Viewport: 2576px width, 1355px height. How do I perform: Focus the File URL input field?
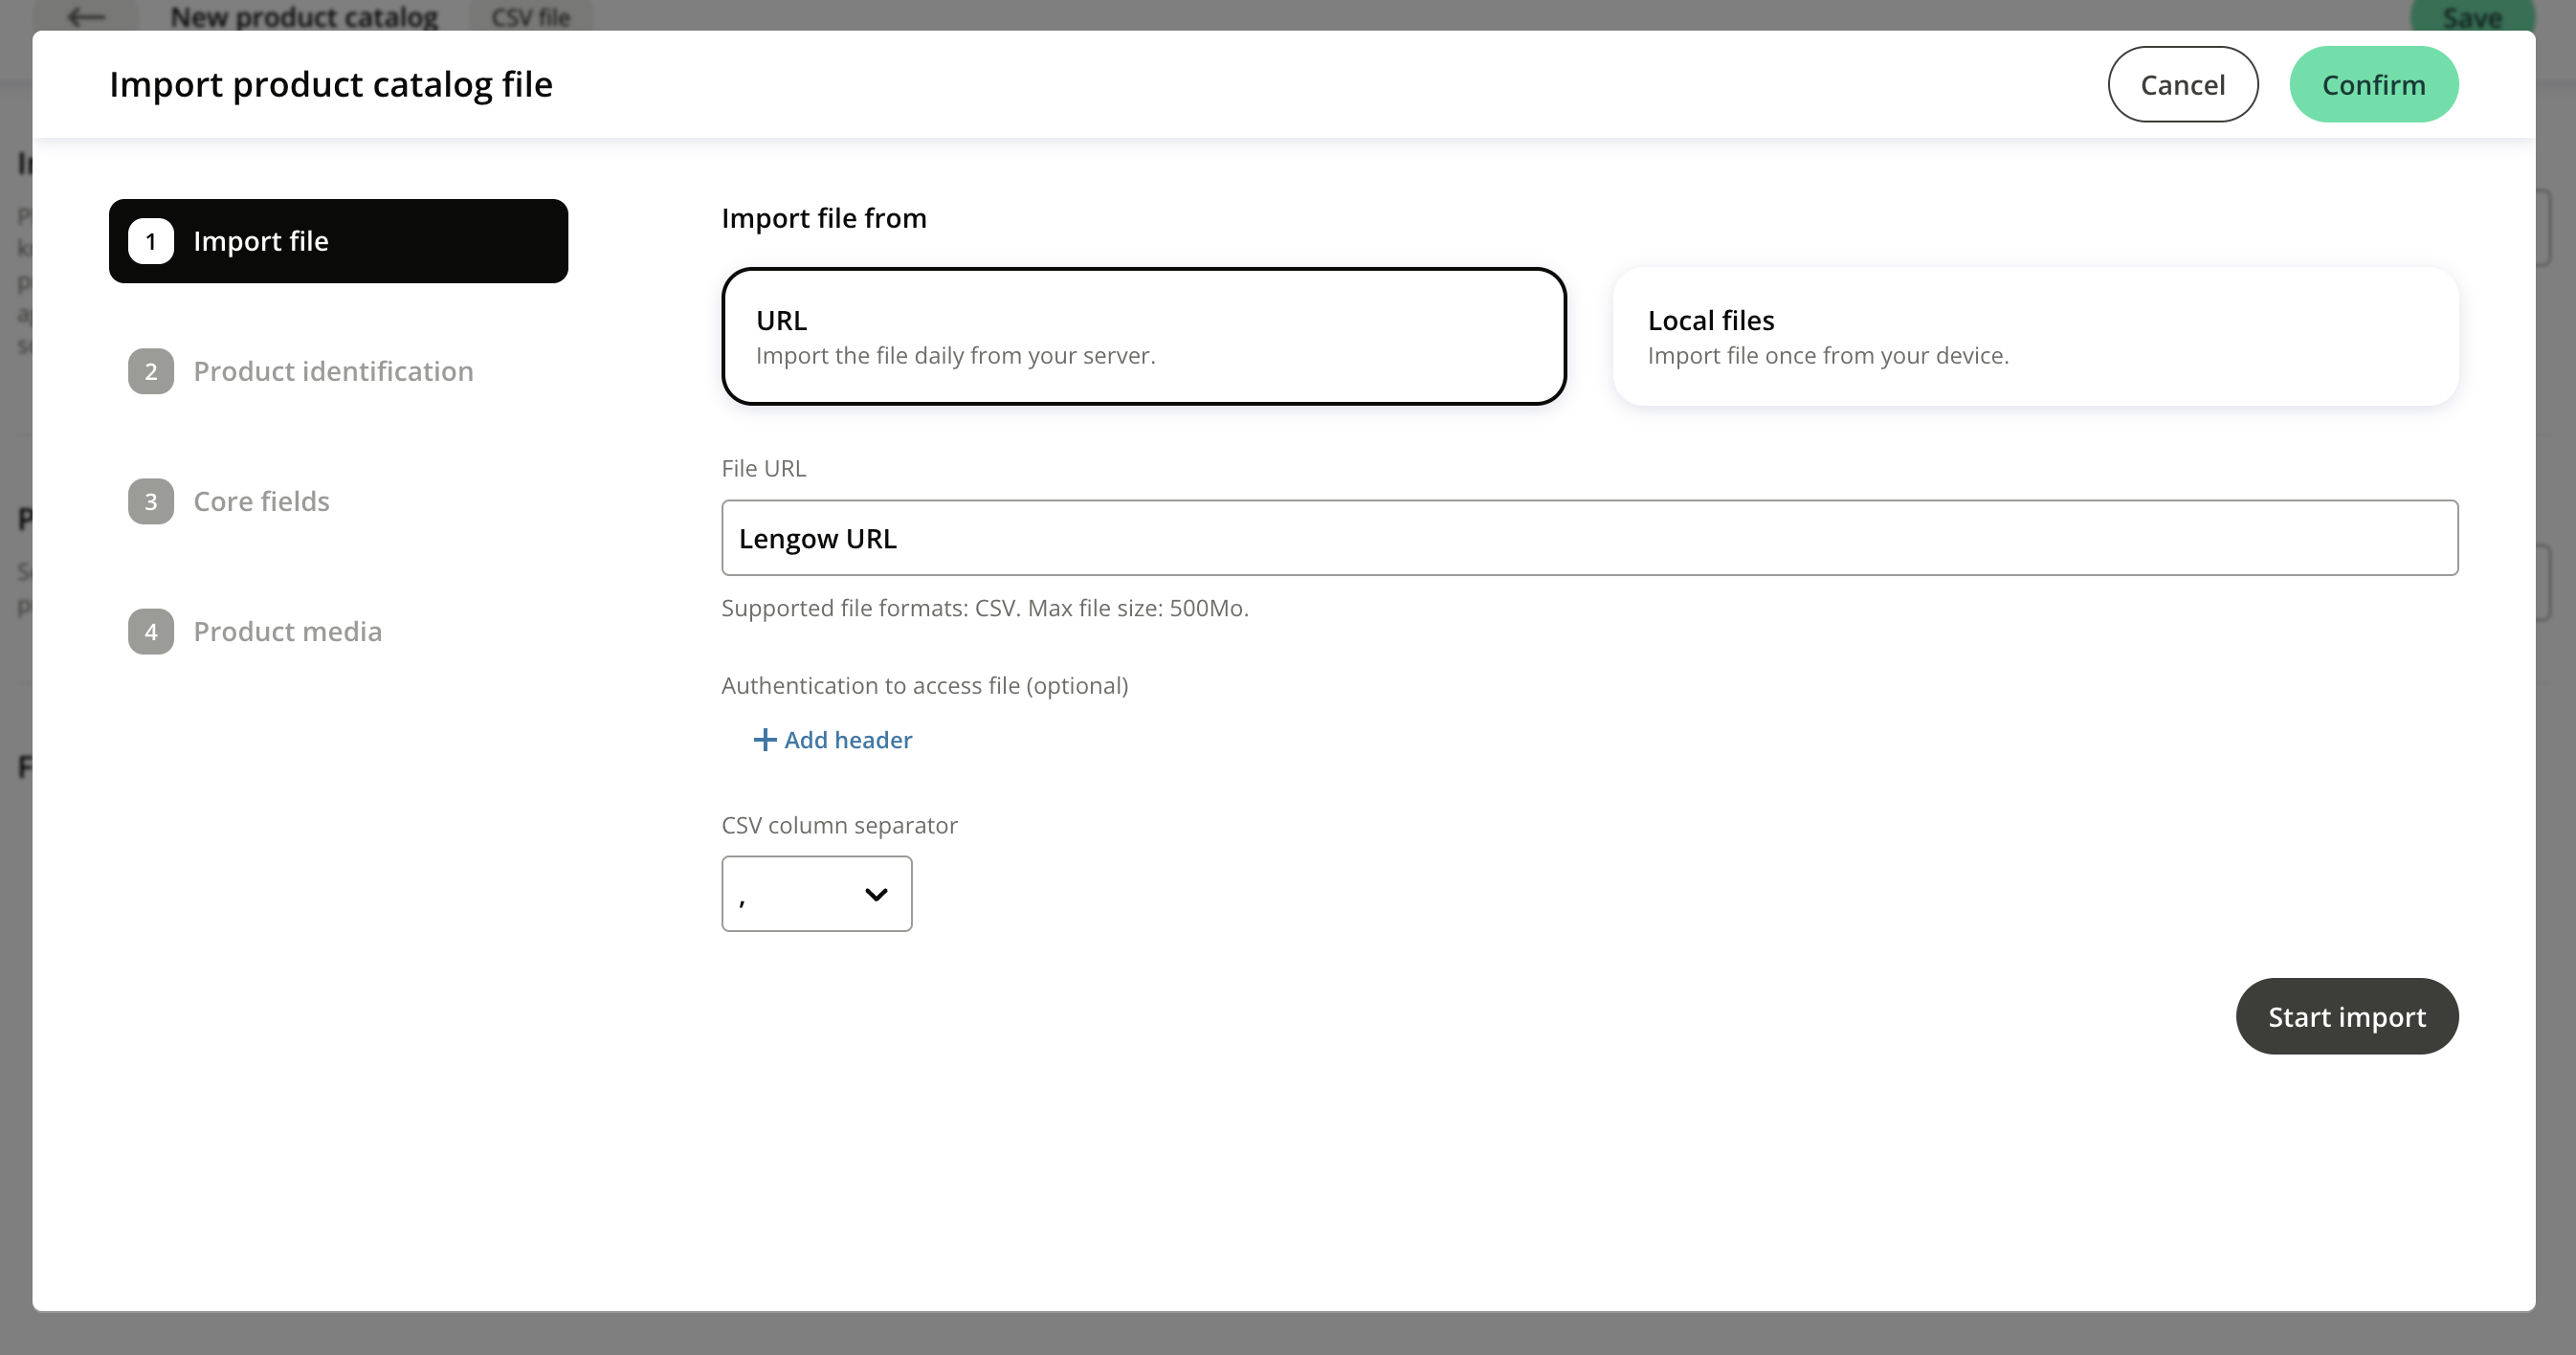[1589, 538]
